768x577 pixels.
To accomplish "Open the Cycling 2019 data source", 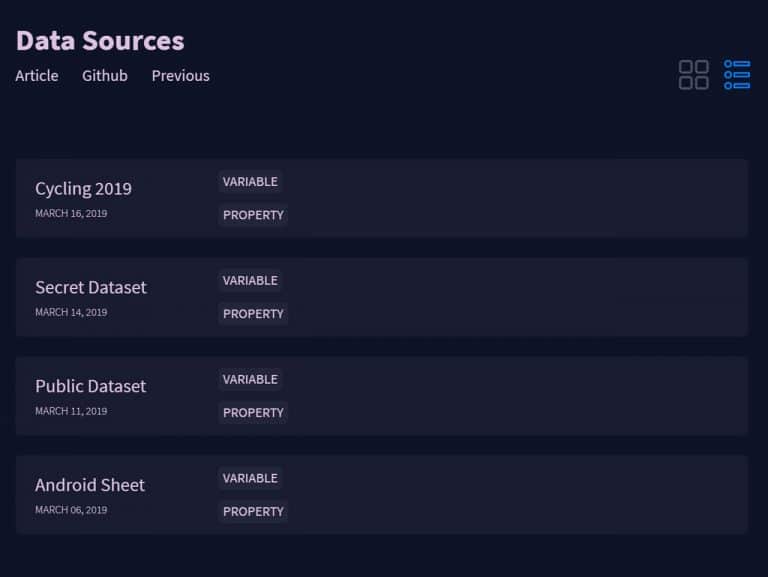I will pyautogui.click(x=83, y=189).
